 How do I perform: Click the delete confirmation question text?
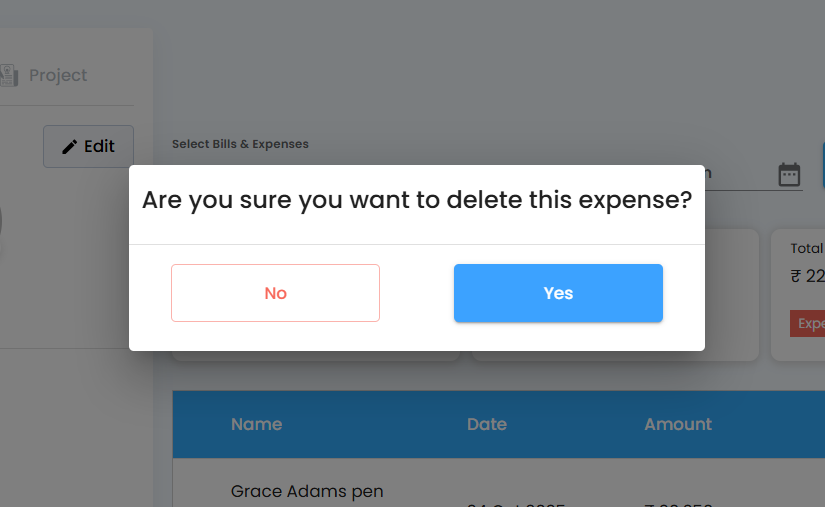pyautogui.click(x=417, y=200)
